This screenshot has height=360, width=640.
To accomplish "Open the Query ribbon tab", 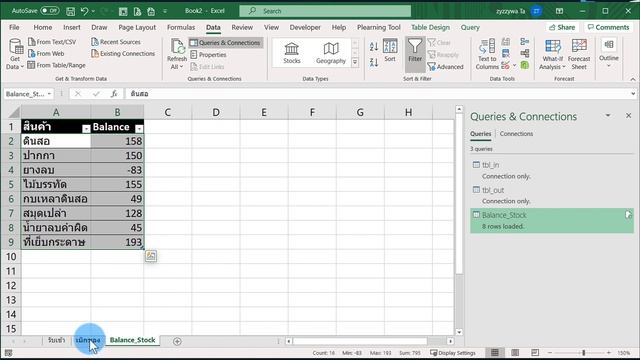I will 470,27.
